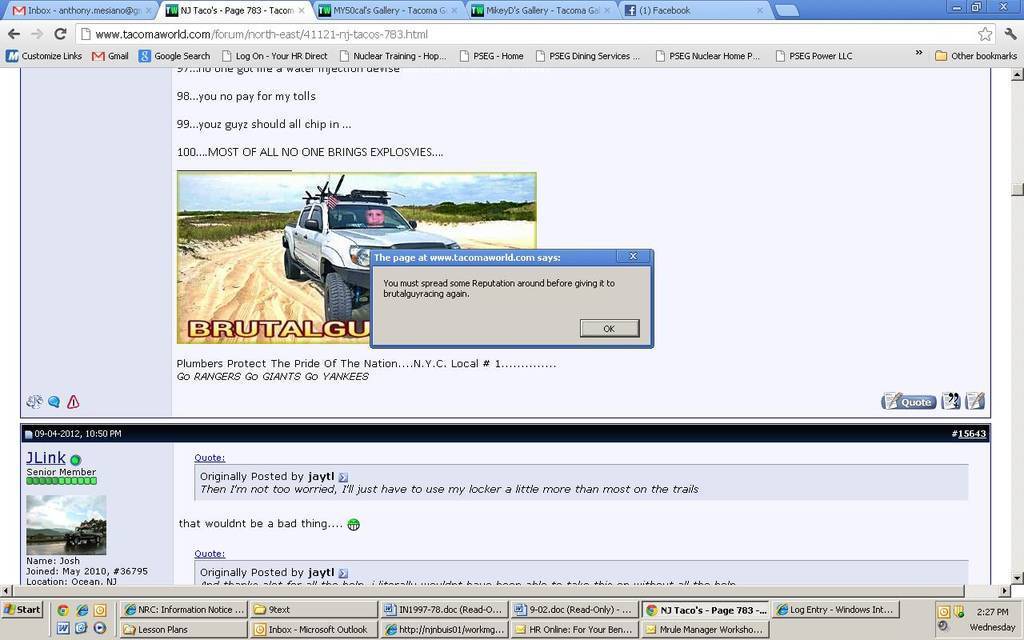Add reputation via the scales icon
Viewport: 1024px width, 640px height.
coord(34,402)
